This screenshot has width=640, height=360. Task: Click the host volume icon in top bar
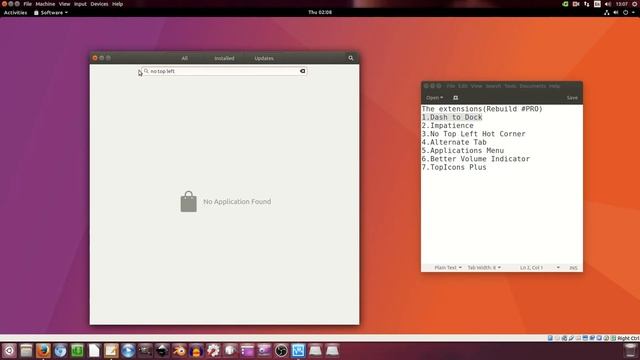point(608,4)
